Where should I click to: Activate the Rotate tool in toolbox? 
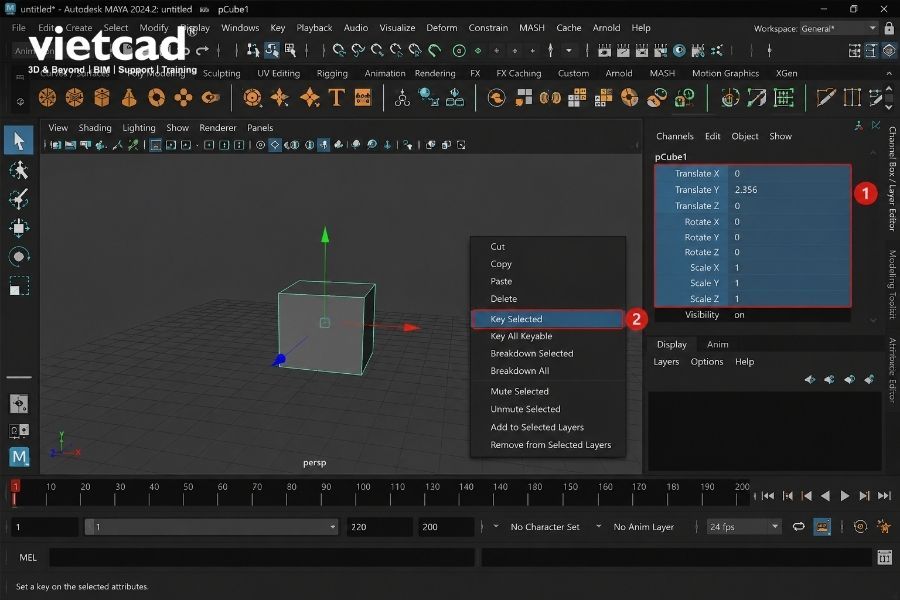point(19,256)
